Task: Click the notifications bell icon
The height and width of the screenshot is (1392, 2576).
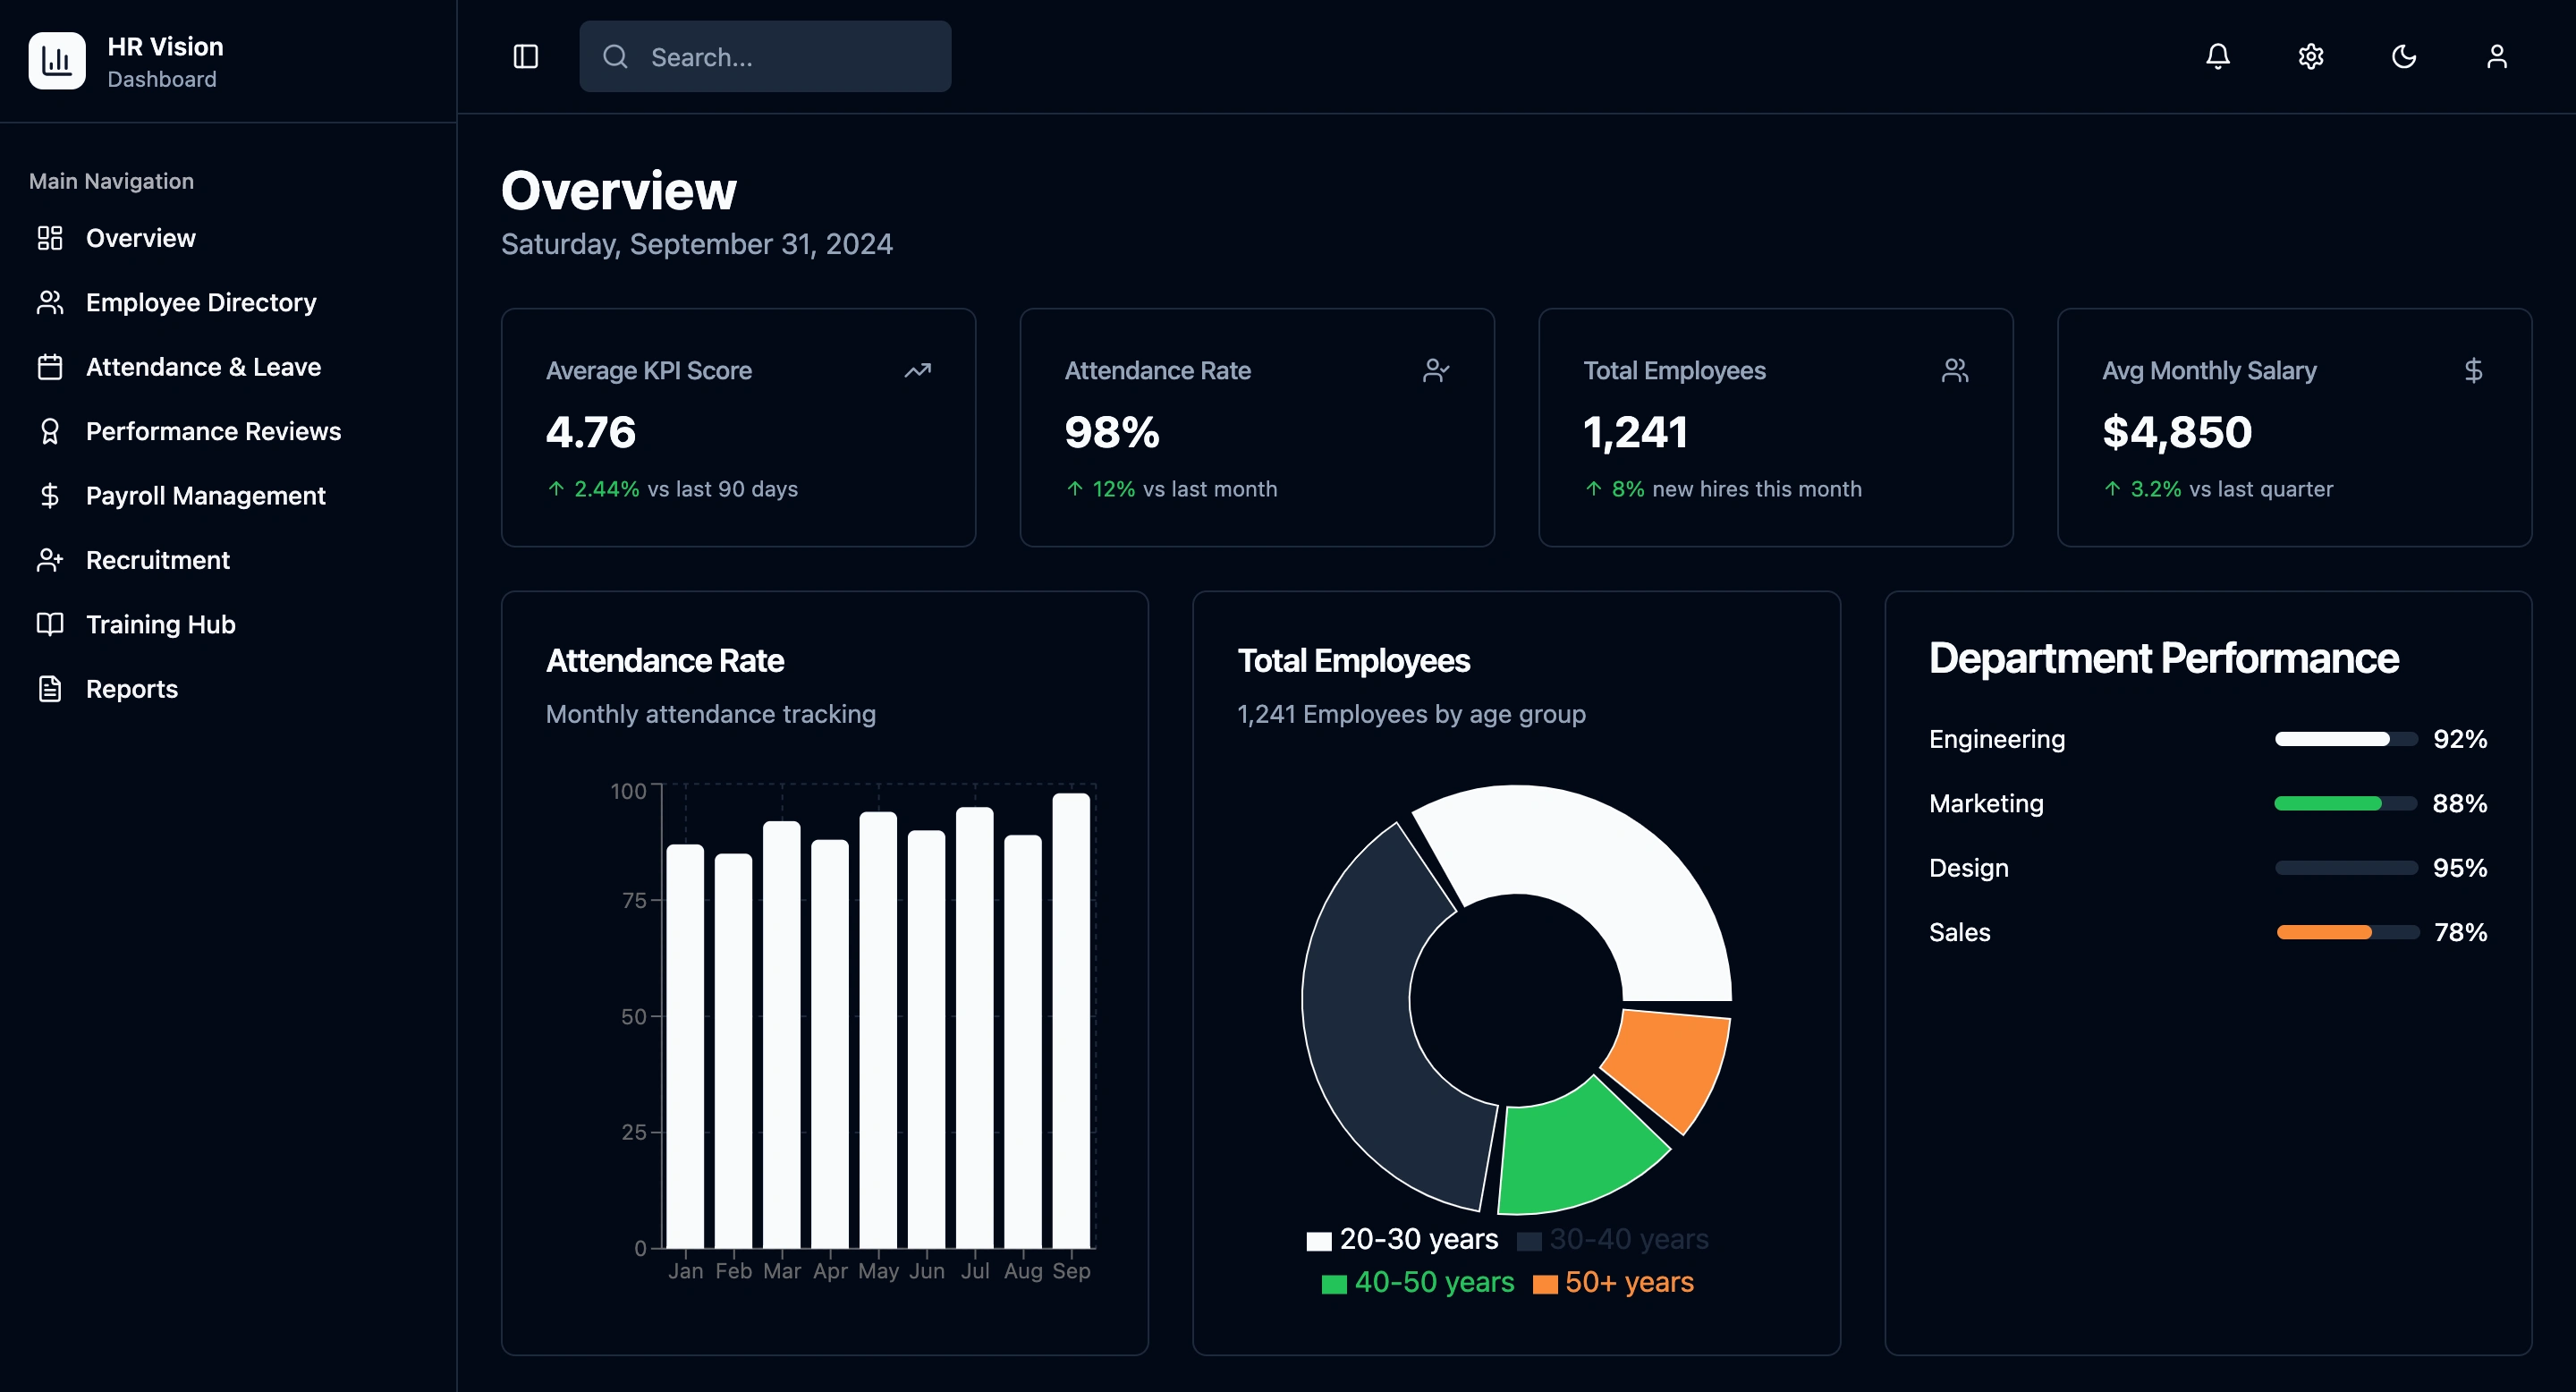Action: pos(2217,57)
